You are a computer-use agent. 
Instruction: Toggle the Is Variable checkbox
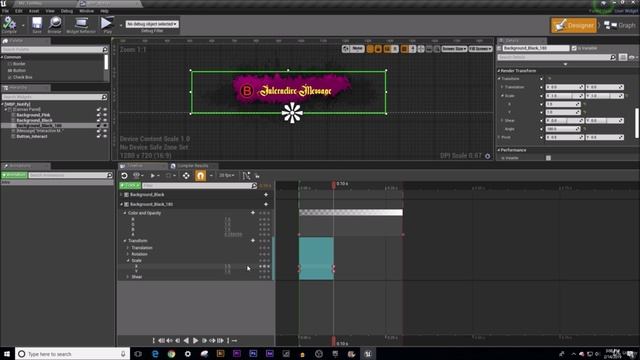pyautogui.click(x=574, y=48)
